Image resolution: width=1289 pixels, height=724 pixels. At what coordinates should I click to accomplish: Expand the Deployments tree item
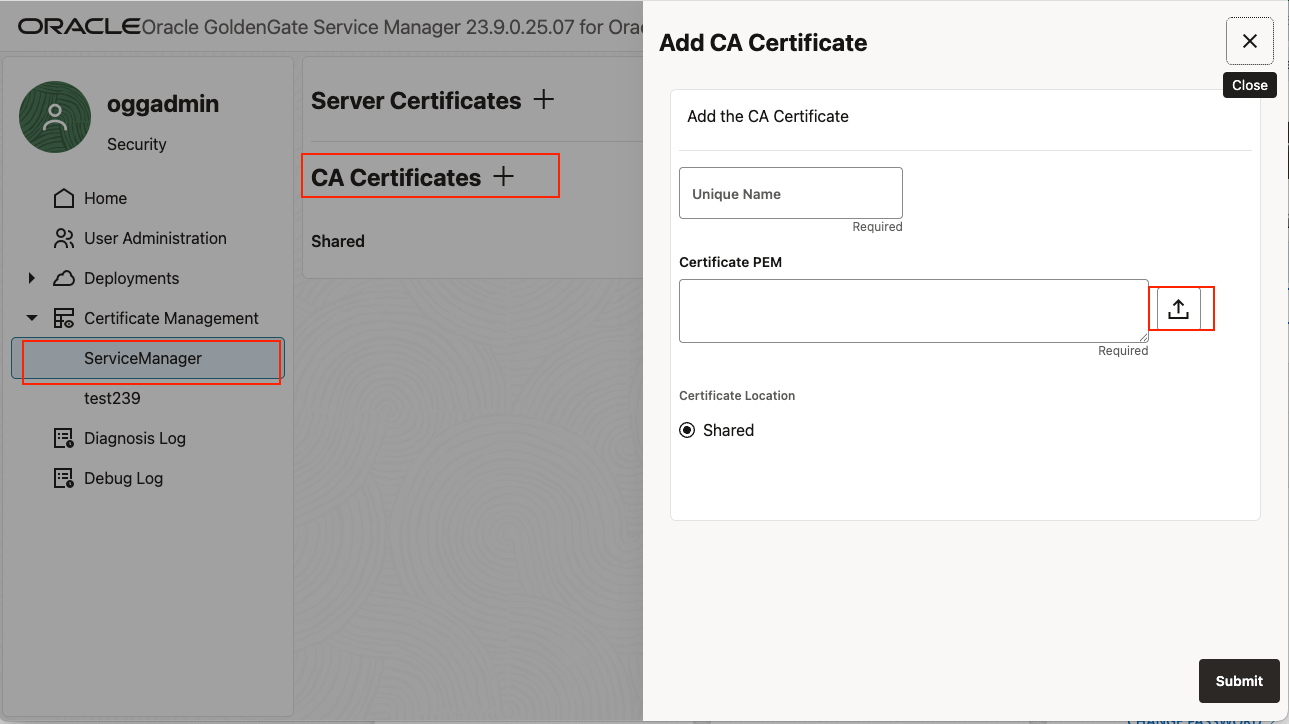[x=31, y=278]
